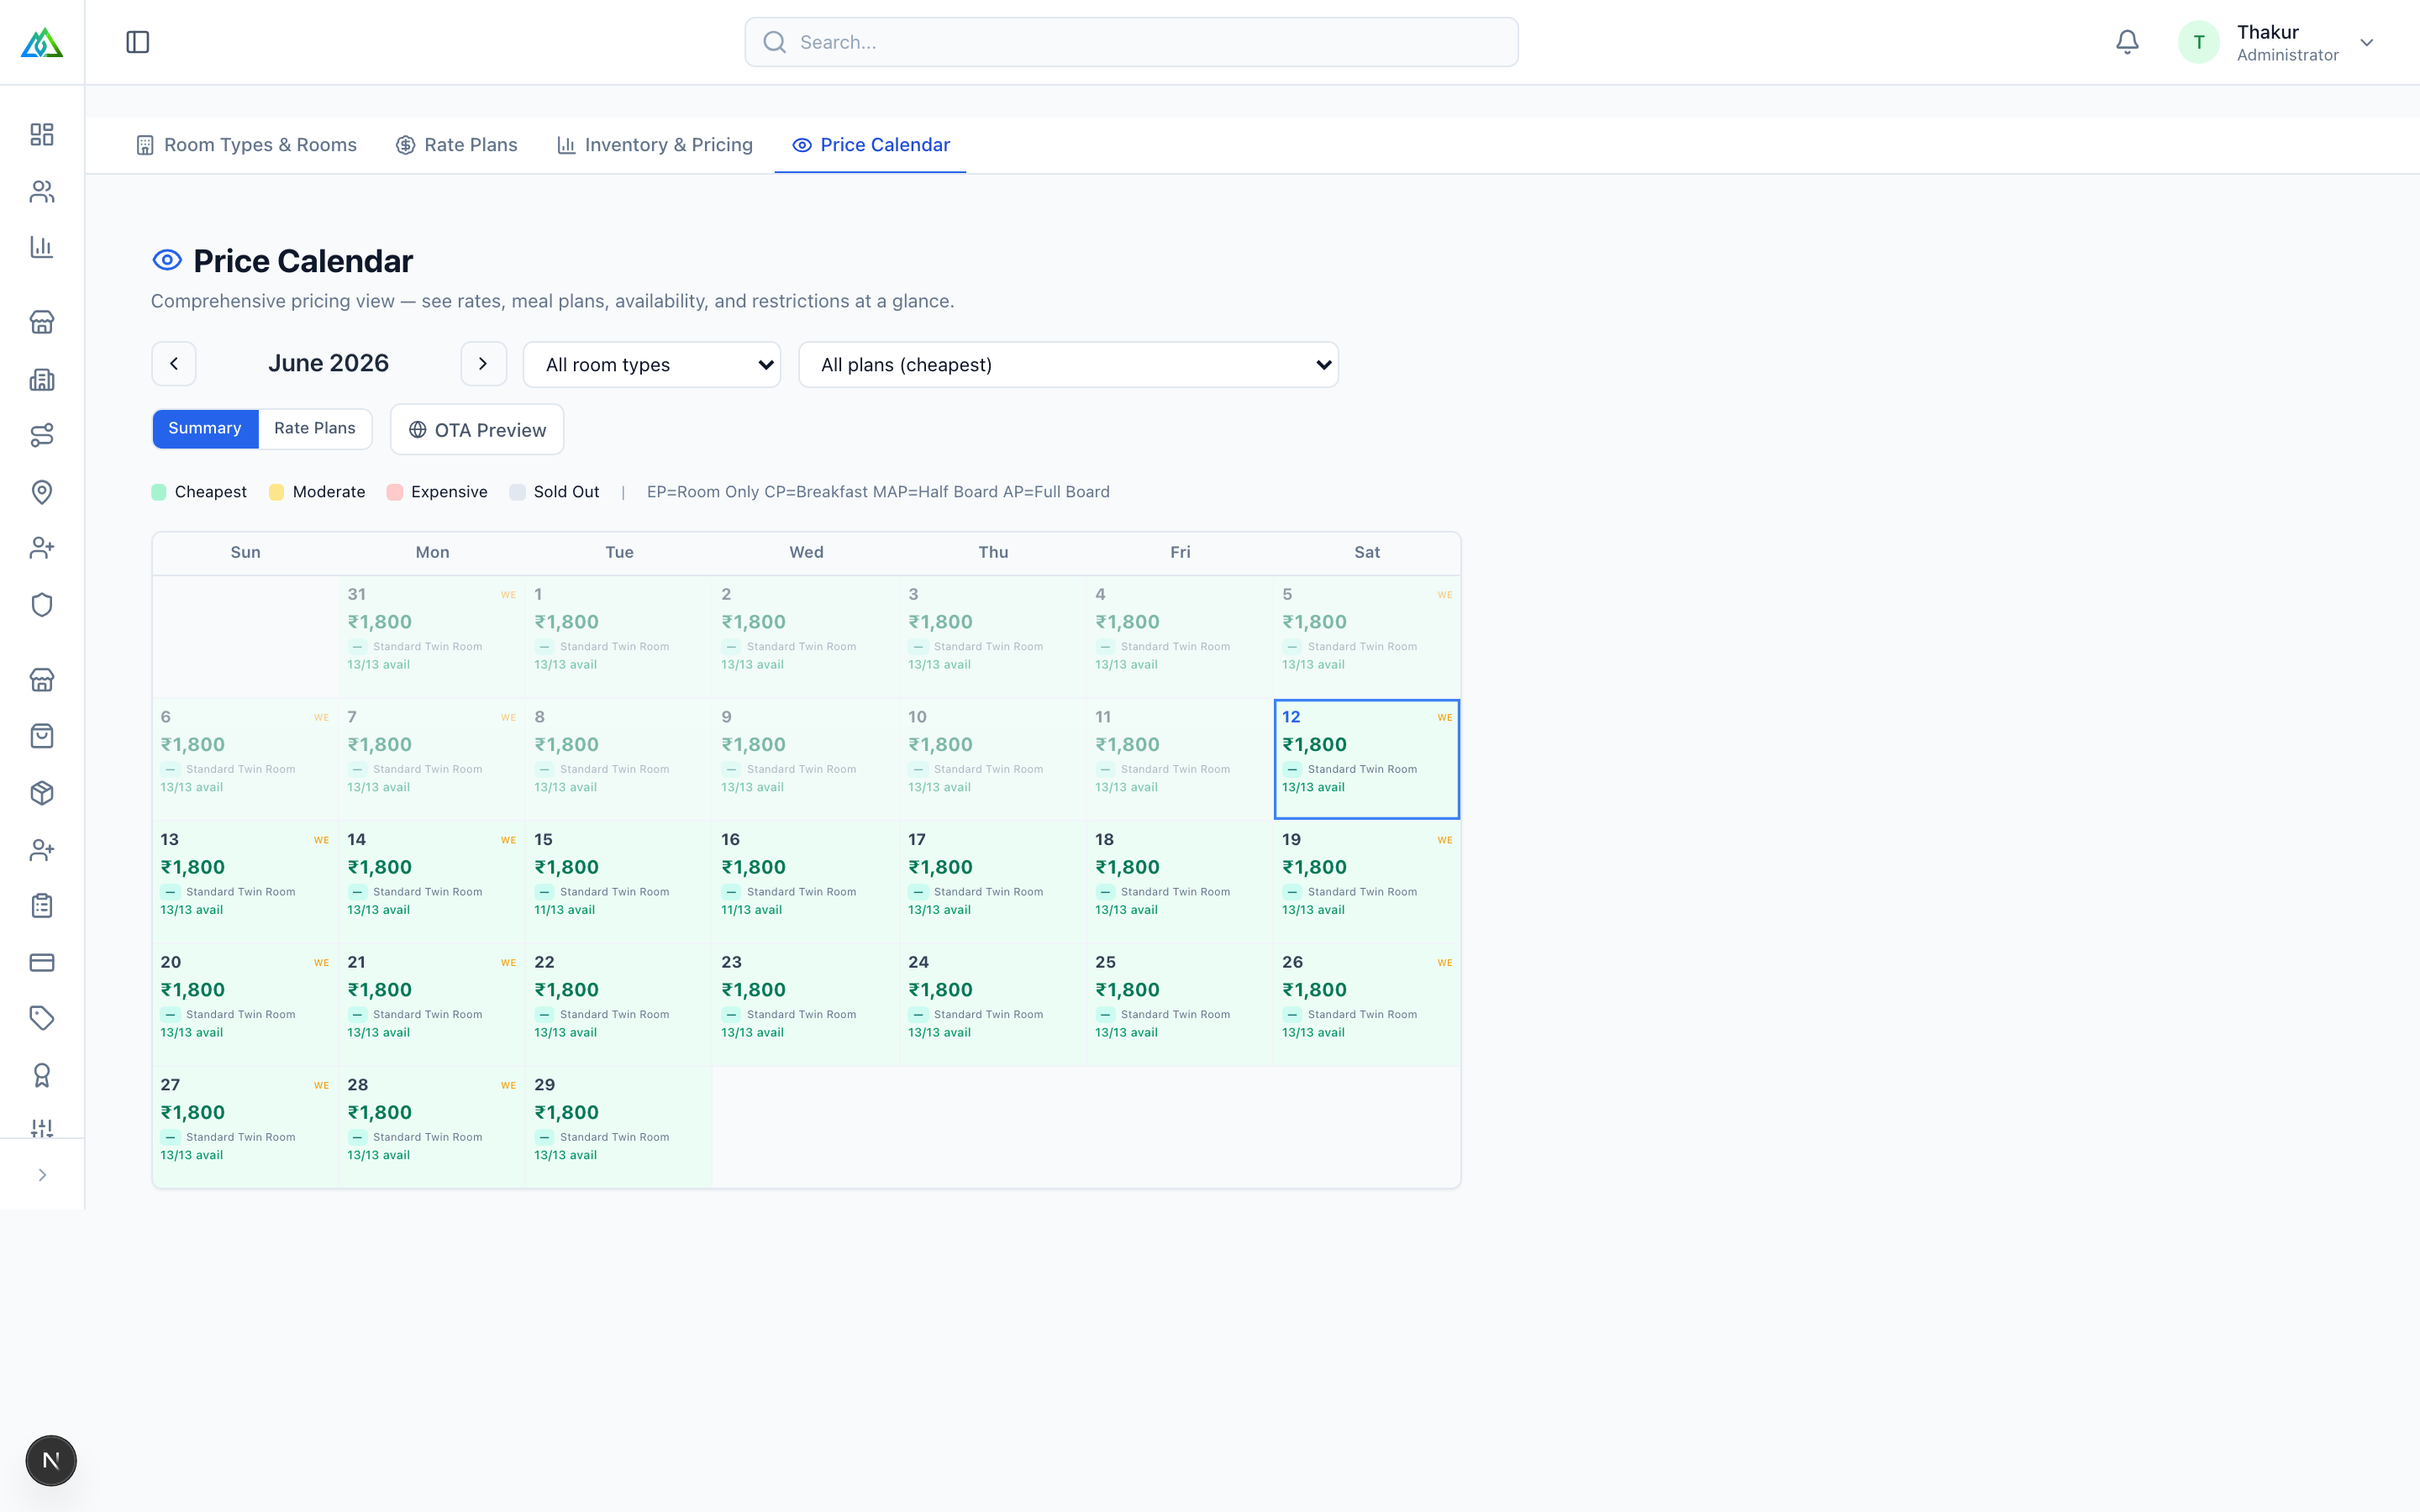The image size is (2420, 1512).
Task: Click the Cheapest green legend swatch
Action: pyautogui.click(x=158, y=492)
